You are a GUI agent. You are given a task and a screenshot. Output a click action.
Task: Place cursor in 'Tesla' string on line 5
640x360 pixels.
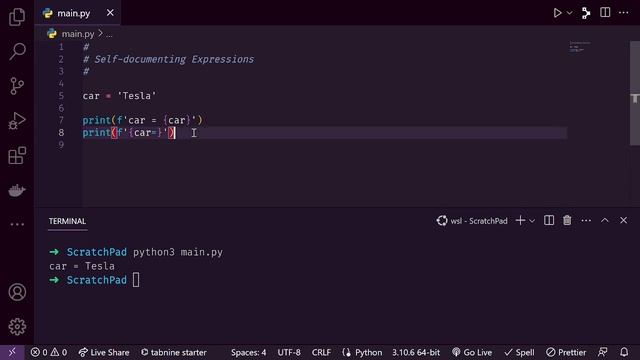pyautogui.click(x=136, y=96)
